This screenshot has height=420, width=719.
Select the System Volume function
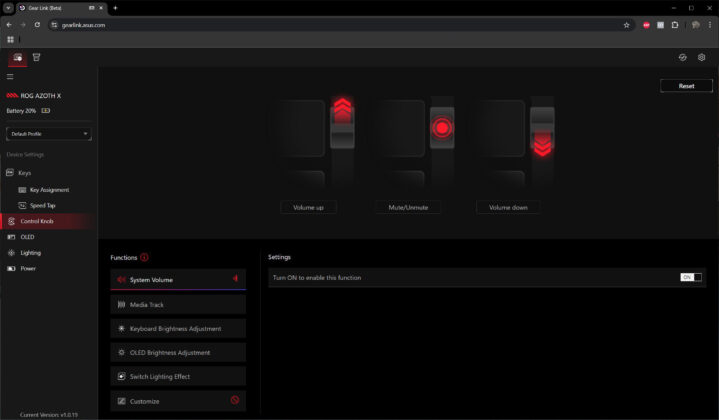(x=178, y=279)
